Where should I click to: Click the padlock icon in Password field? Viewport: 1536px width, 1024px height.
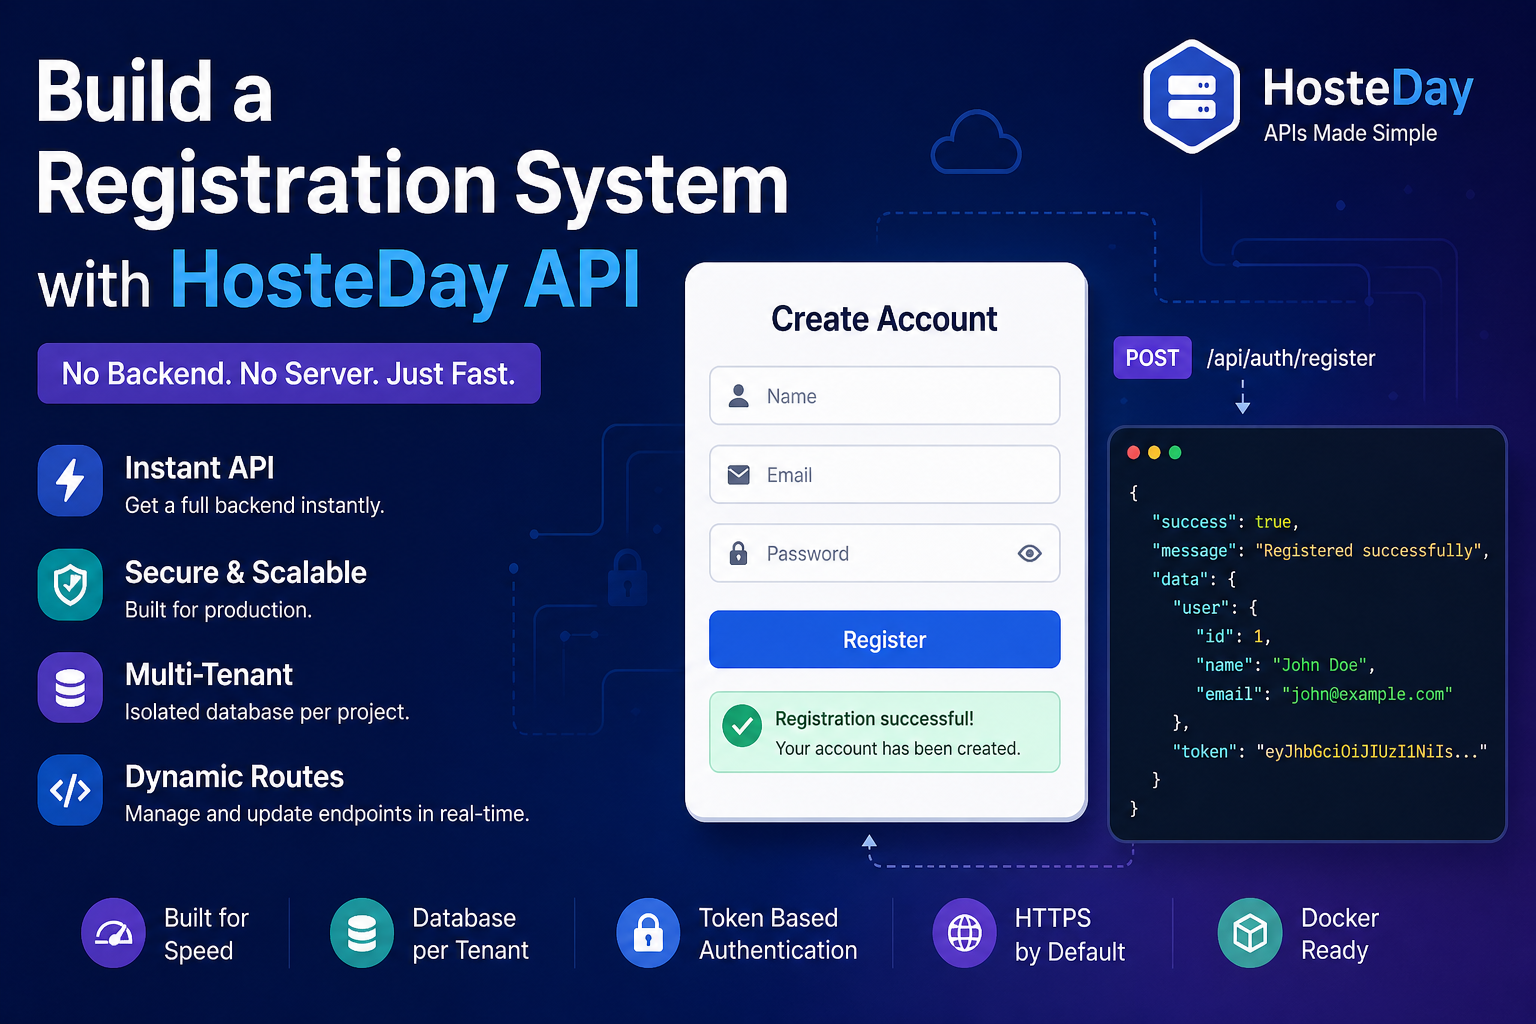pyautogui.click(x=739, y=553)
